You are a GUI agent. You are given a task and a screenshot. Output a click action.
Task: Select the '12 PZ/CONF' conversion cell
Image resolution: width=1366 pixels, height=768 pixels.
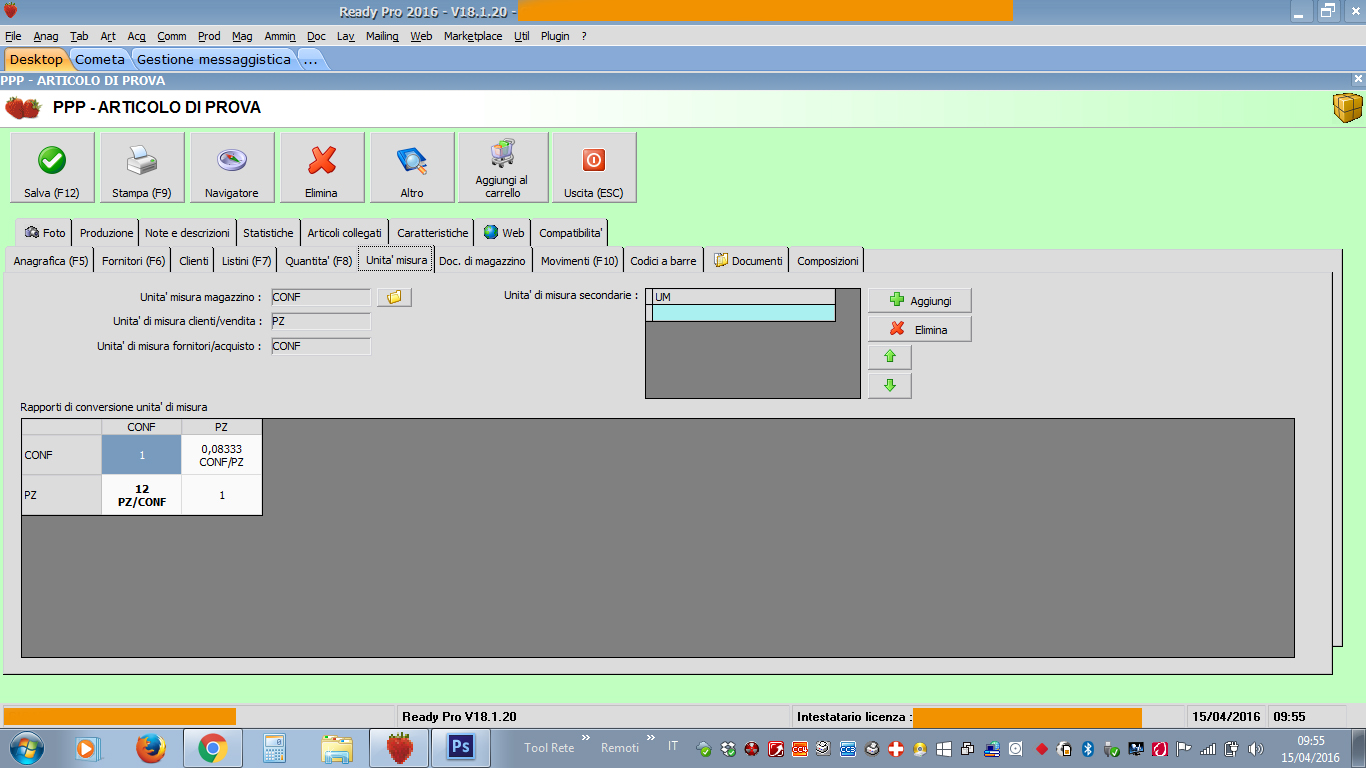[x=142, y=495]
